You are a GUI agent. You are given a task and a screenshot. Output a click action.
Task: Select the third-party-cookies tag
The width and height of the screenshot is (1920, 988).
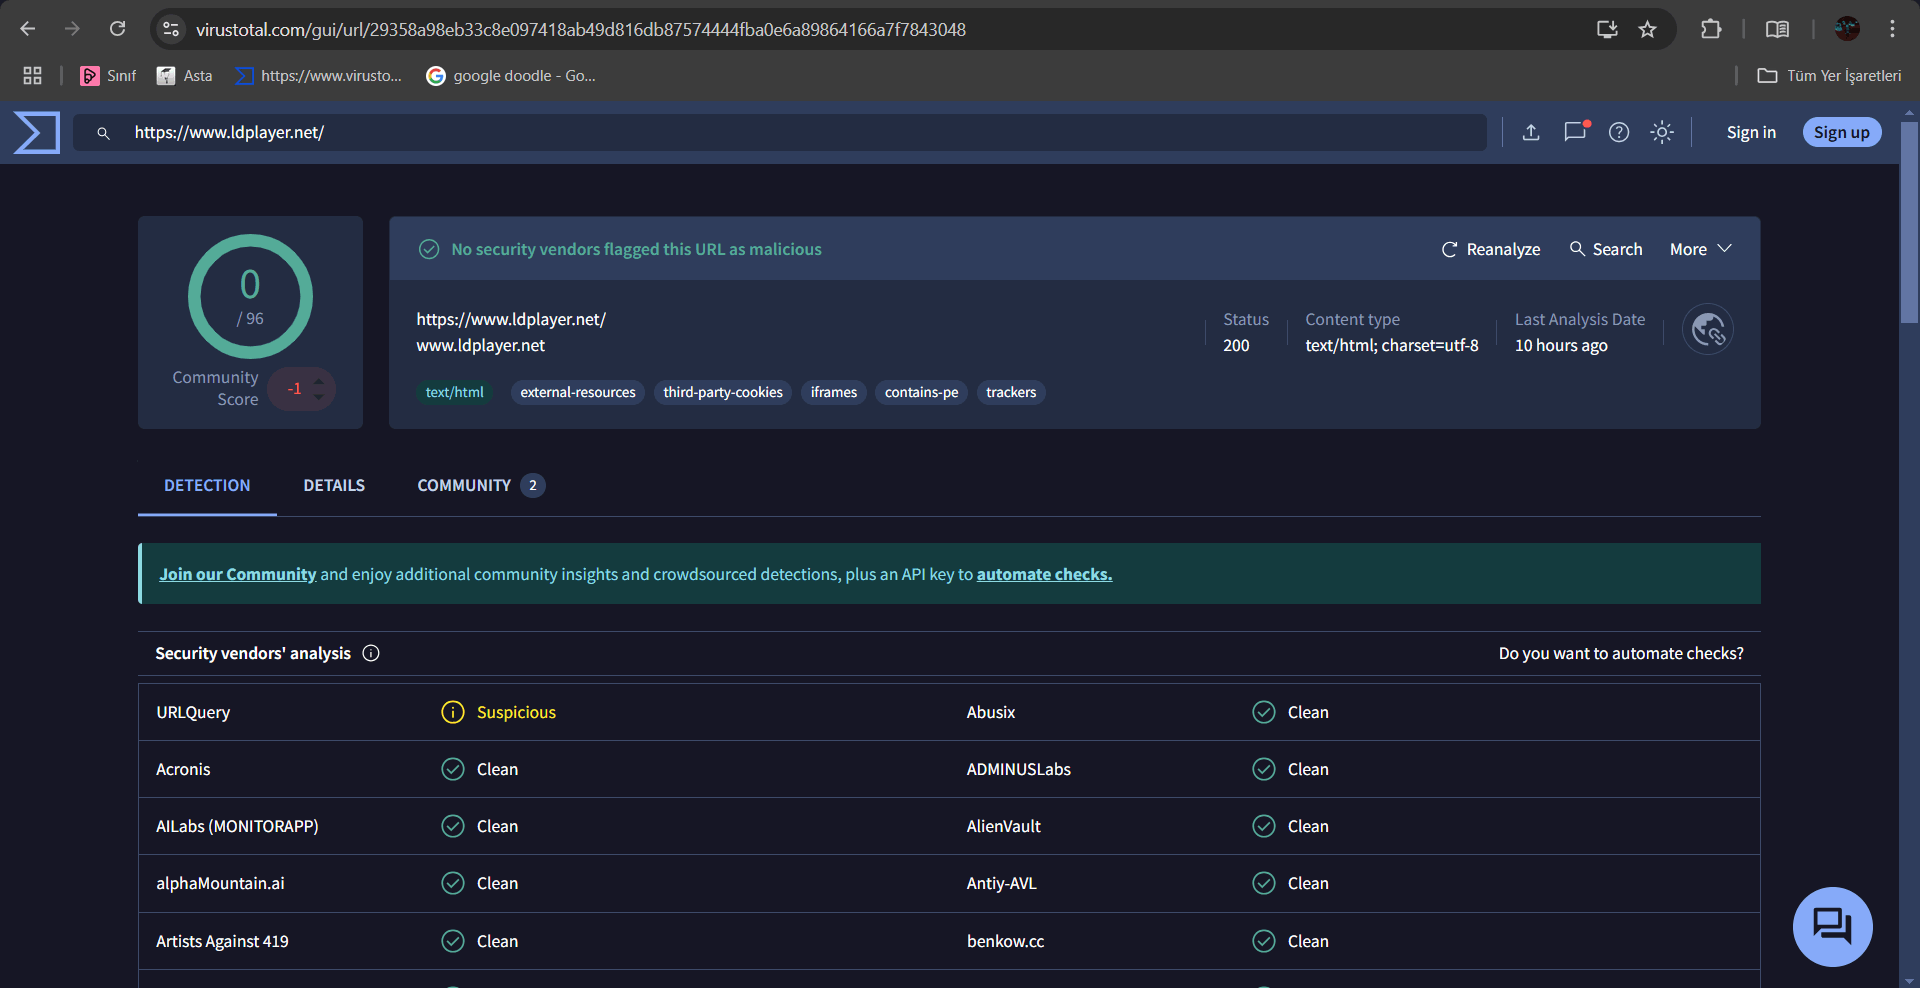[x=723, y=392]
